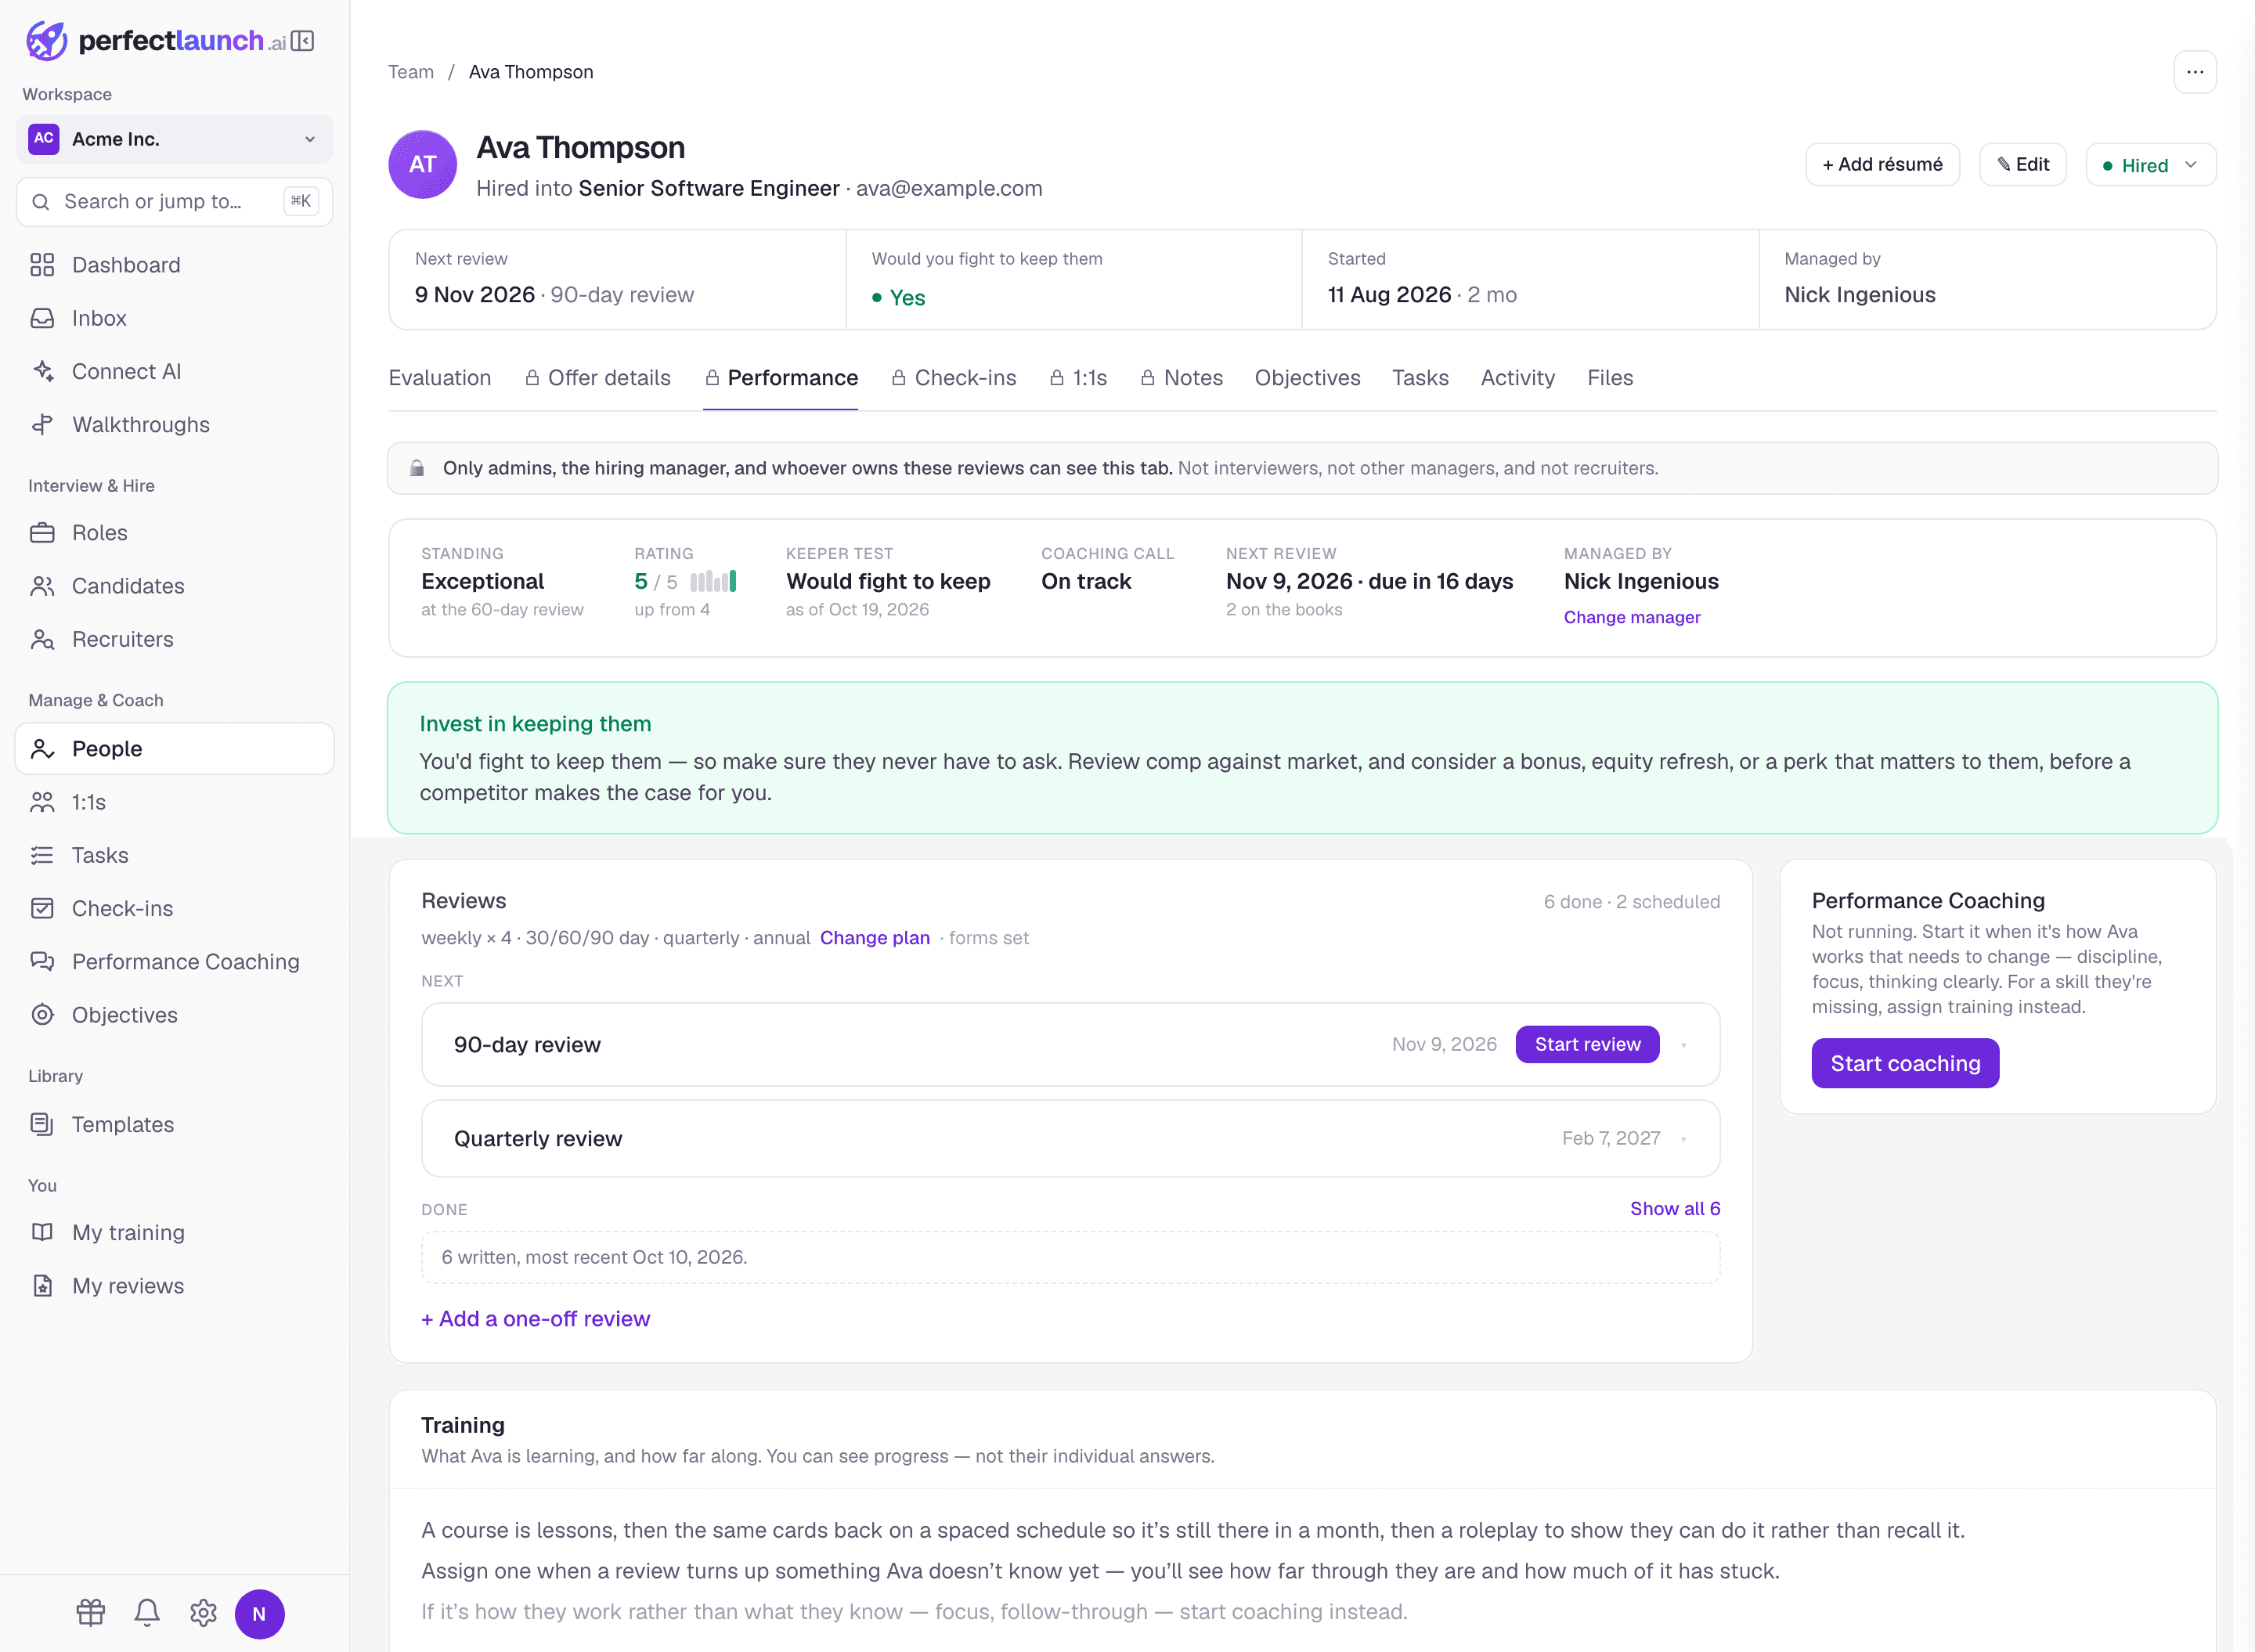Viewport: 2255px width, 1652px height.
Task: Open My reviews in sidebar
Action: point(174,1286)
